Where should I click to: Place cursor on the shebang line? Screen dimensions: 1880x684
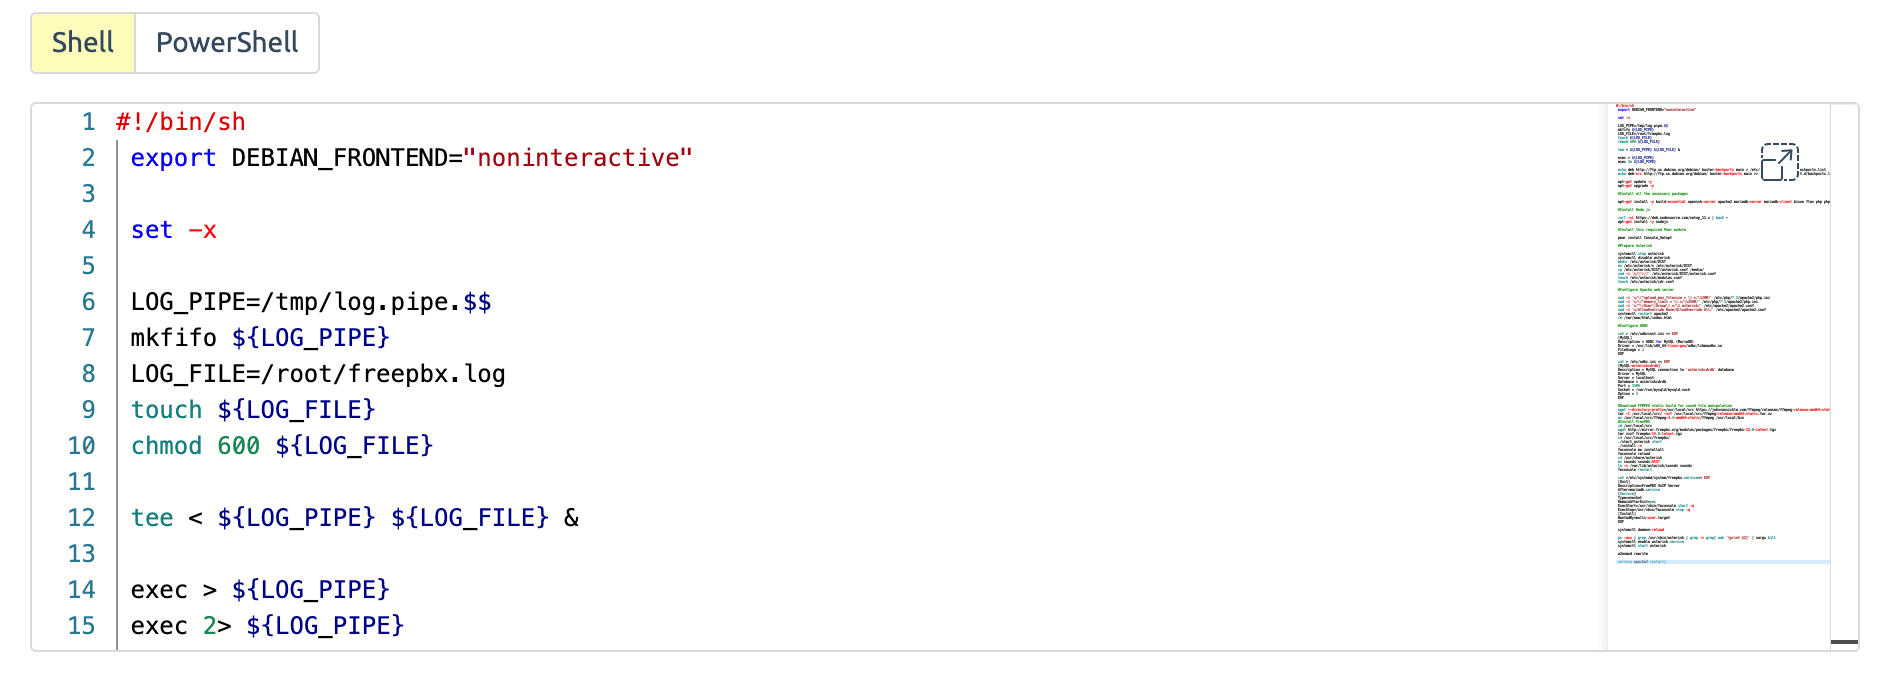[x=180, y=122]
